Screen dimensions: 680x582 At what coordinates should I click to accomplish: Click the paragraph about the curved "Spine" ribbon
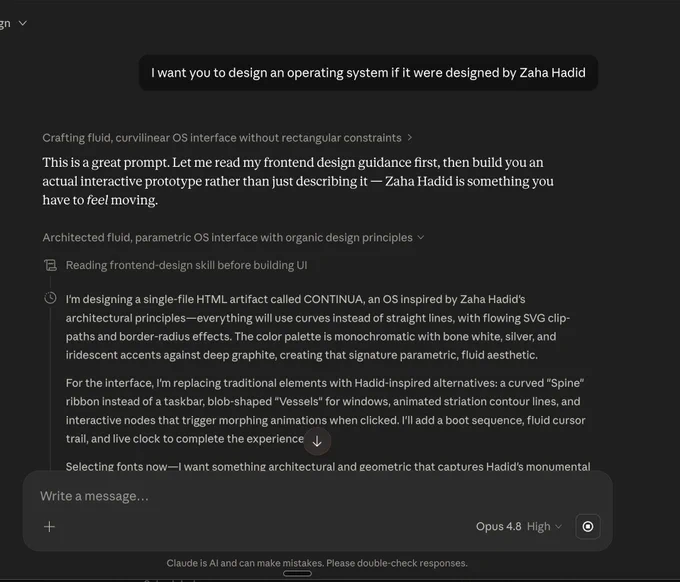coord(325,411)
